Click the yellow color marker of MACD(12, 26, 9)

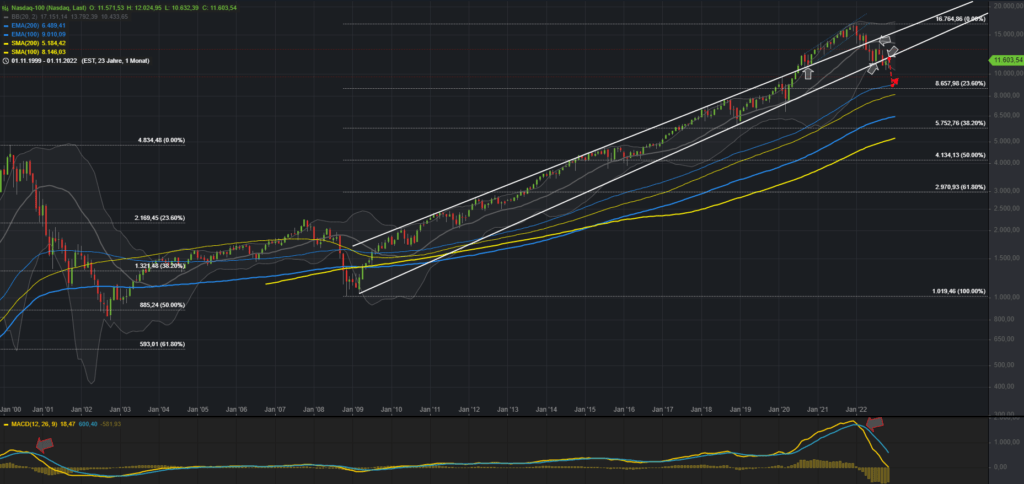[x=6, y=425]
